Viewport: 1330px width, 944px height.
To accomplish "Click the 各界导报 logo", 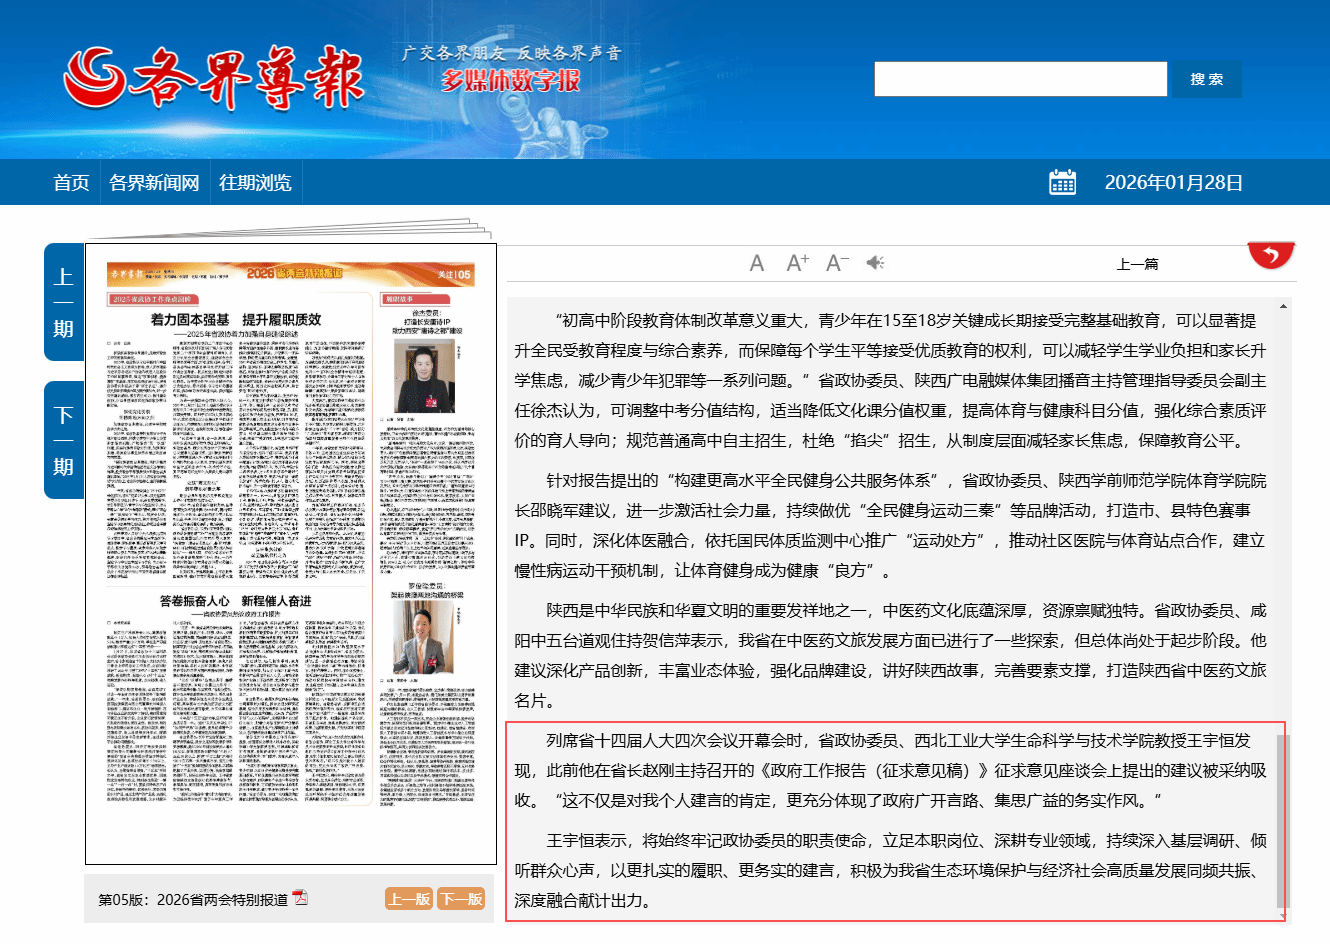I will pos(215,78).
